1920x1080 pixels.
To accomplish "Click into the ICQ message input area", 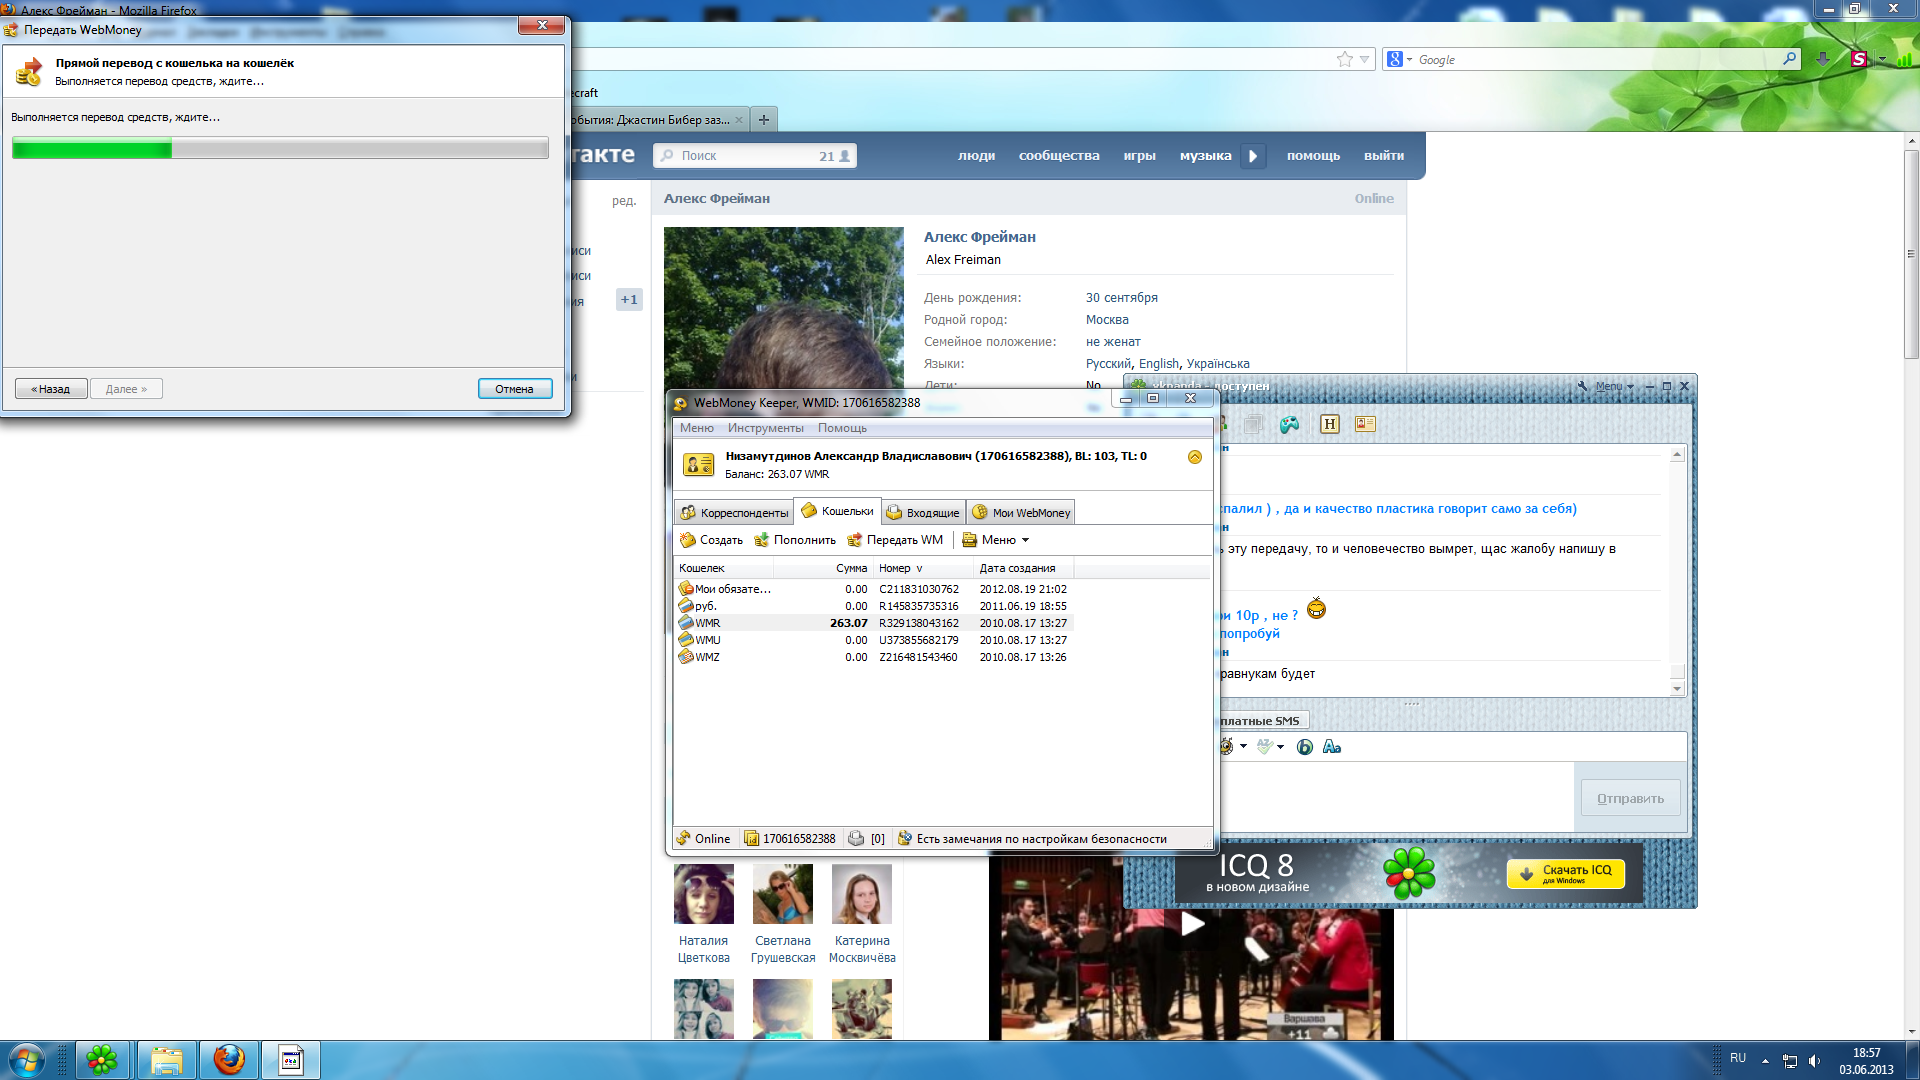I will tap(1395, 798).
